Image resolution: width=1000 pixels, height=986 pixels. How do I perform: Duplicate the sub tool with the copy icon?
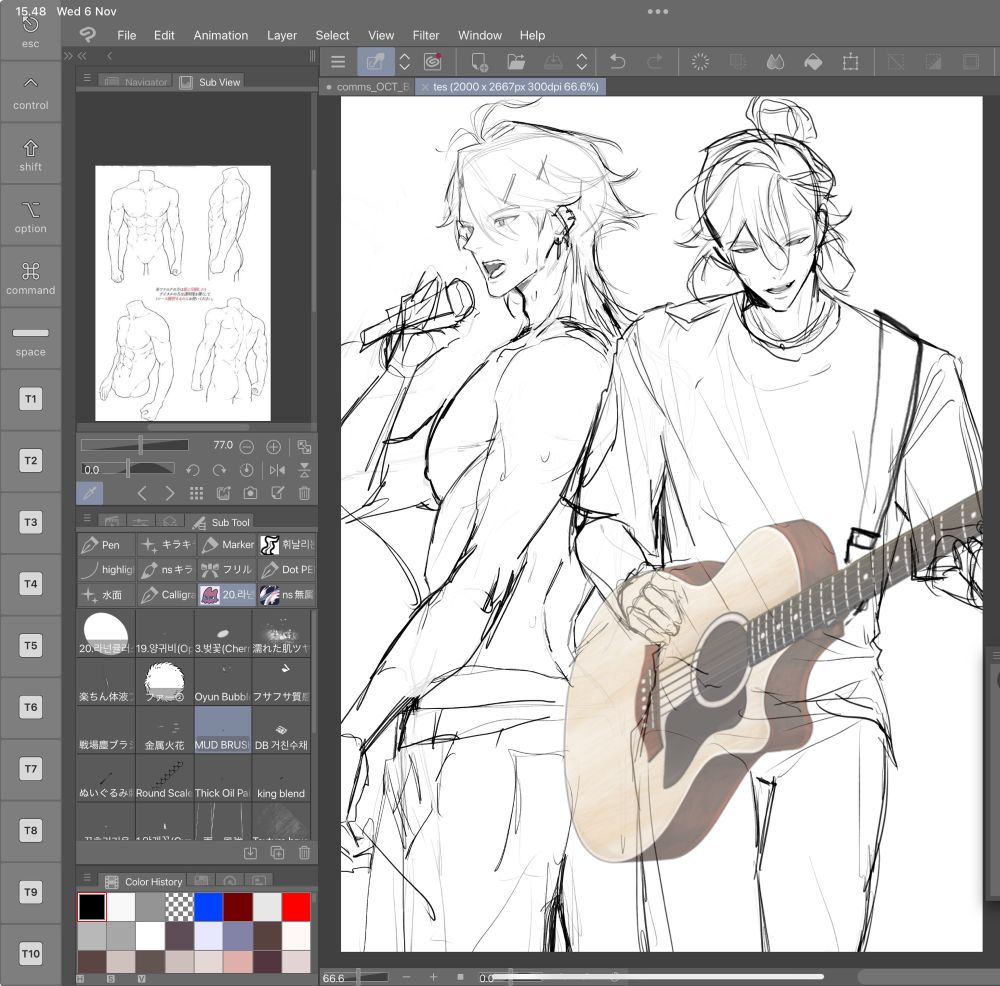coord(277,853)
